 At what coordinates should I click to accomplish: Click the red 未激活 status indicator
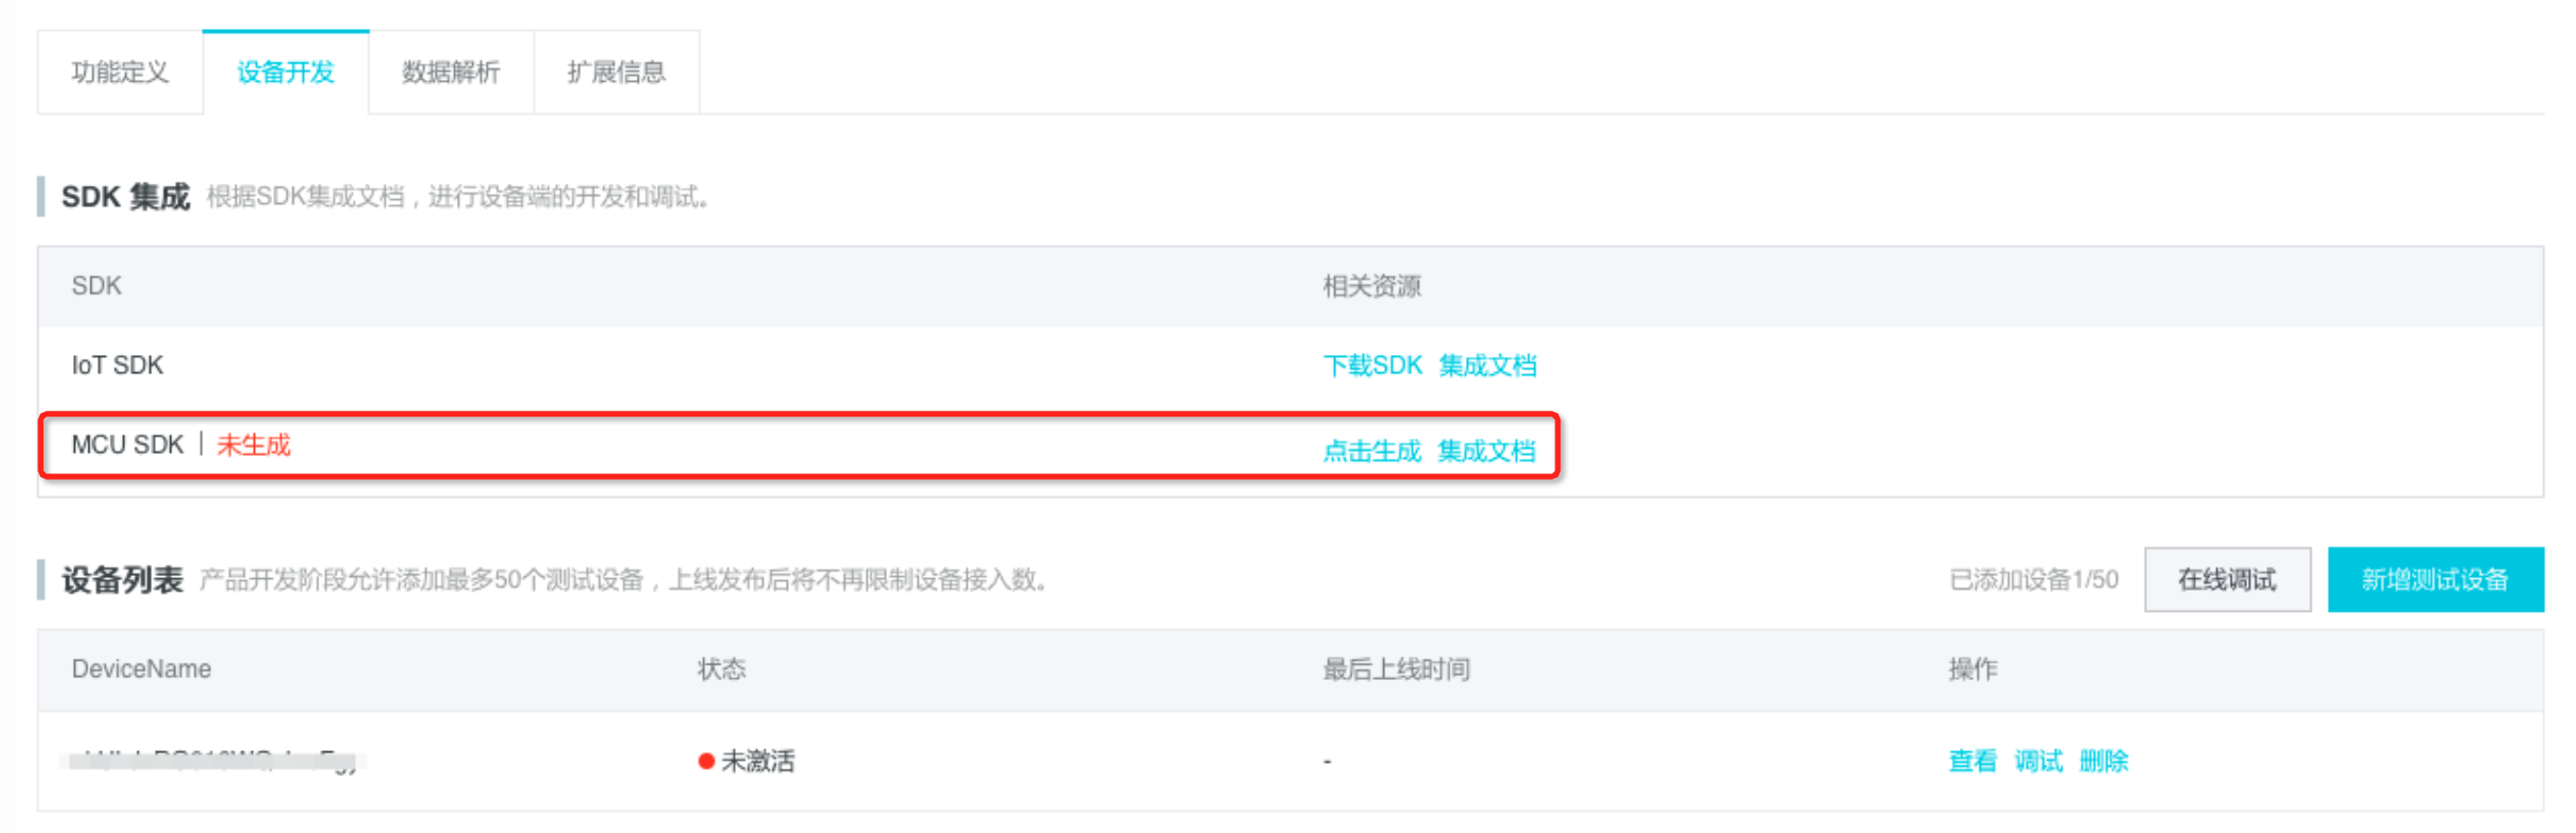[746, 762]
